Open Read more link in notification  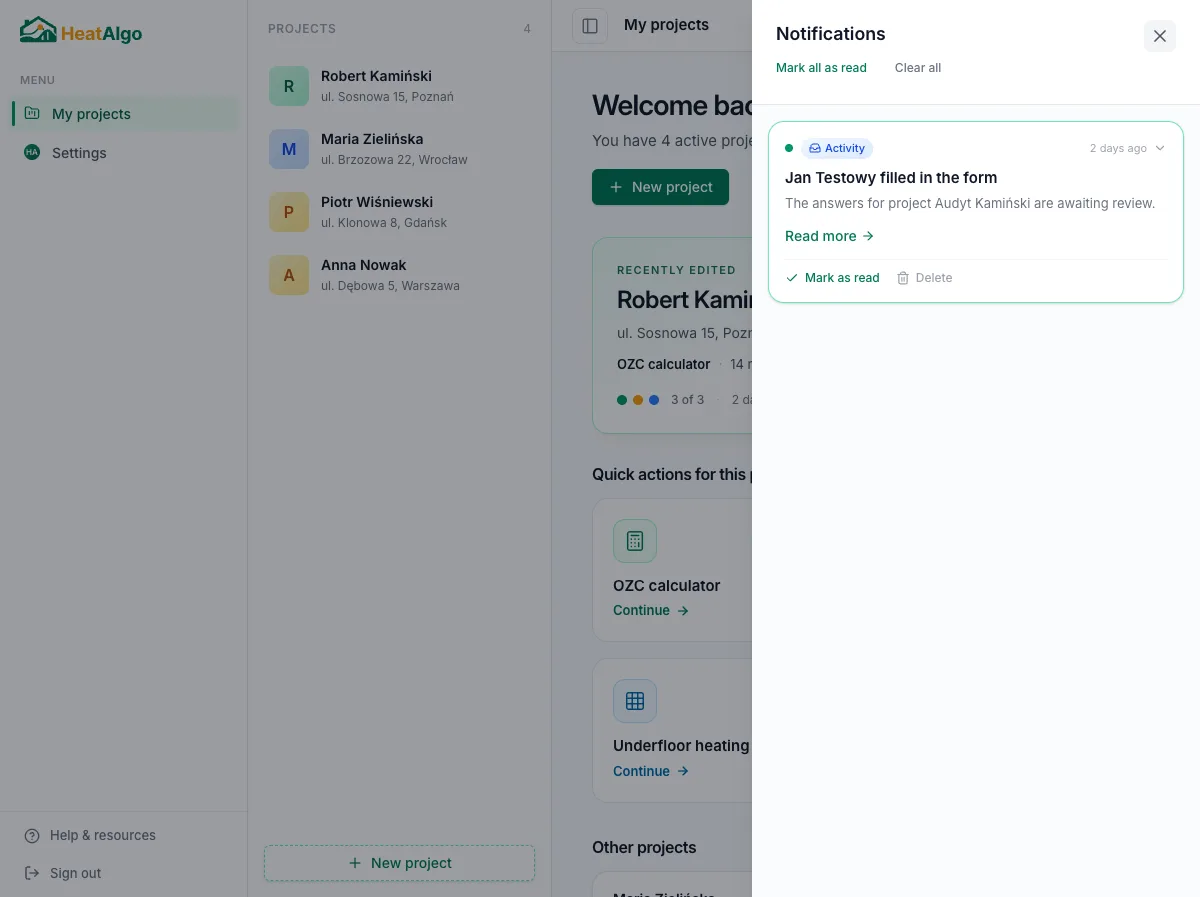point(829,236)
